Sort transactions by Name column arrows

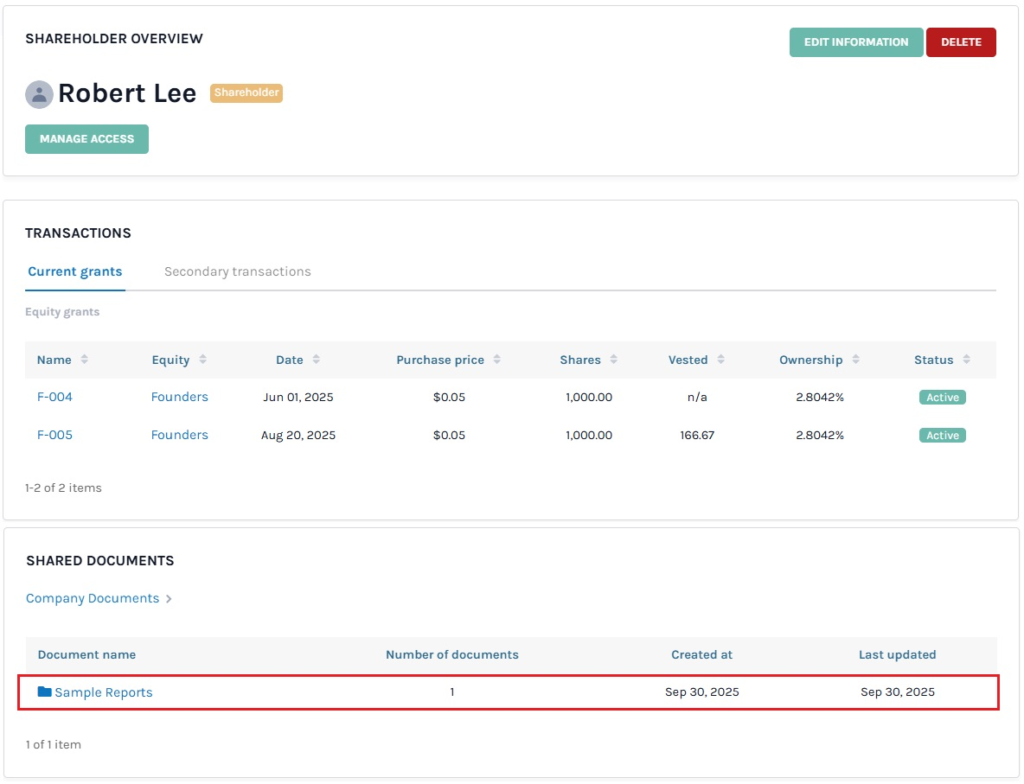point(84,360)
